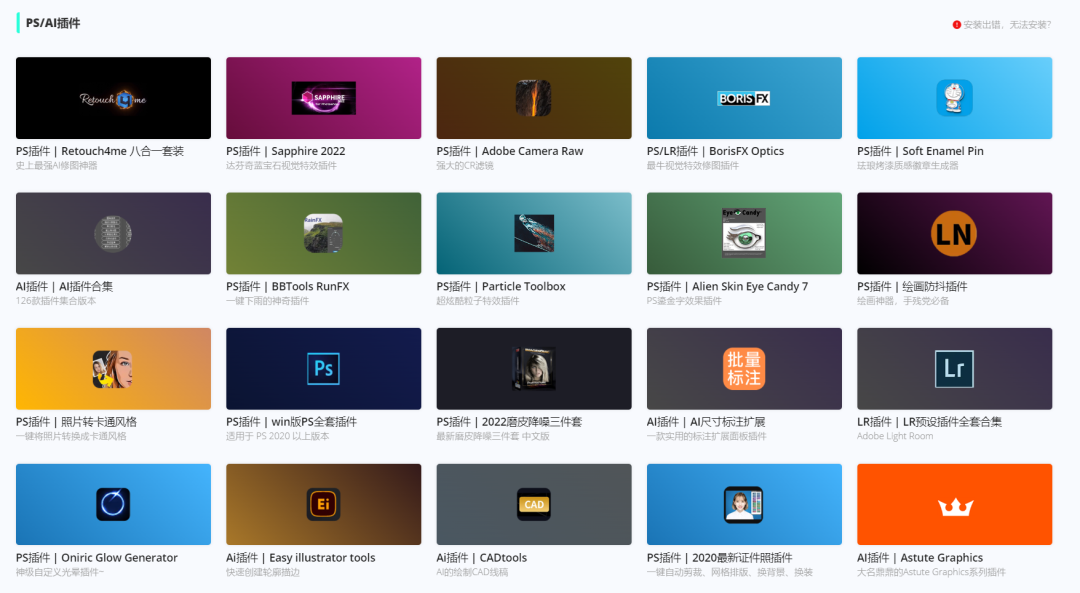The image size is (1080, 593).
Task: Click the Retouch4me logo thumbnail
Action: 113,98
